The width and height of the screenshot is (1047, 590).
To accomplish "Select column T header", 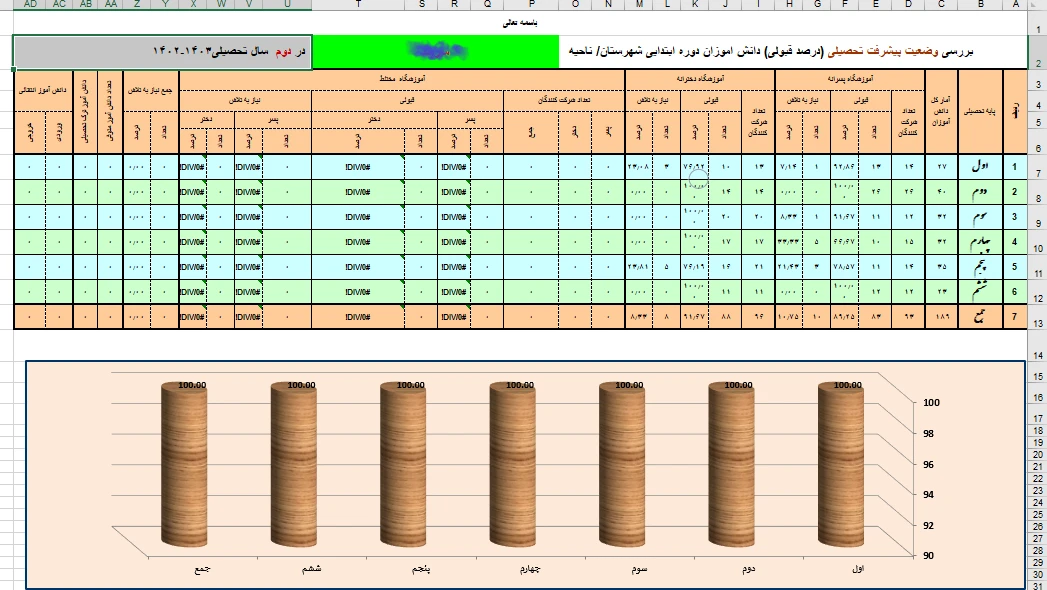I will tap(358, 4).
